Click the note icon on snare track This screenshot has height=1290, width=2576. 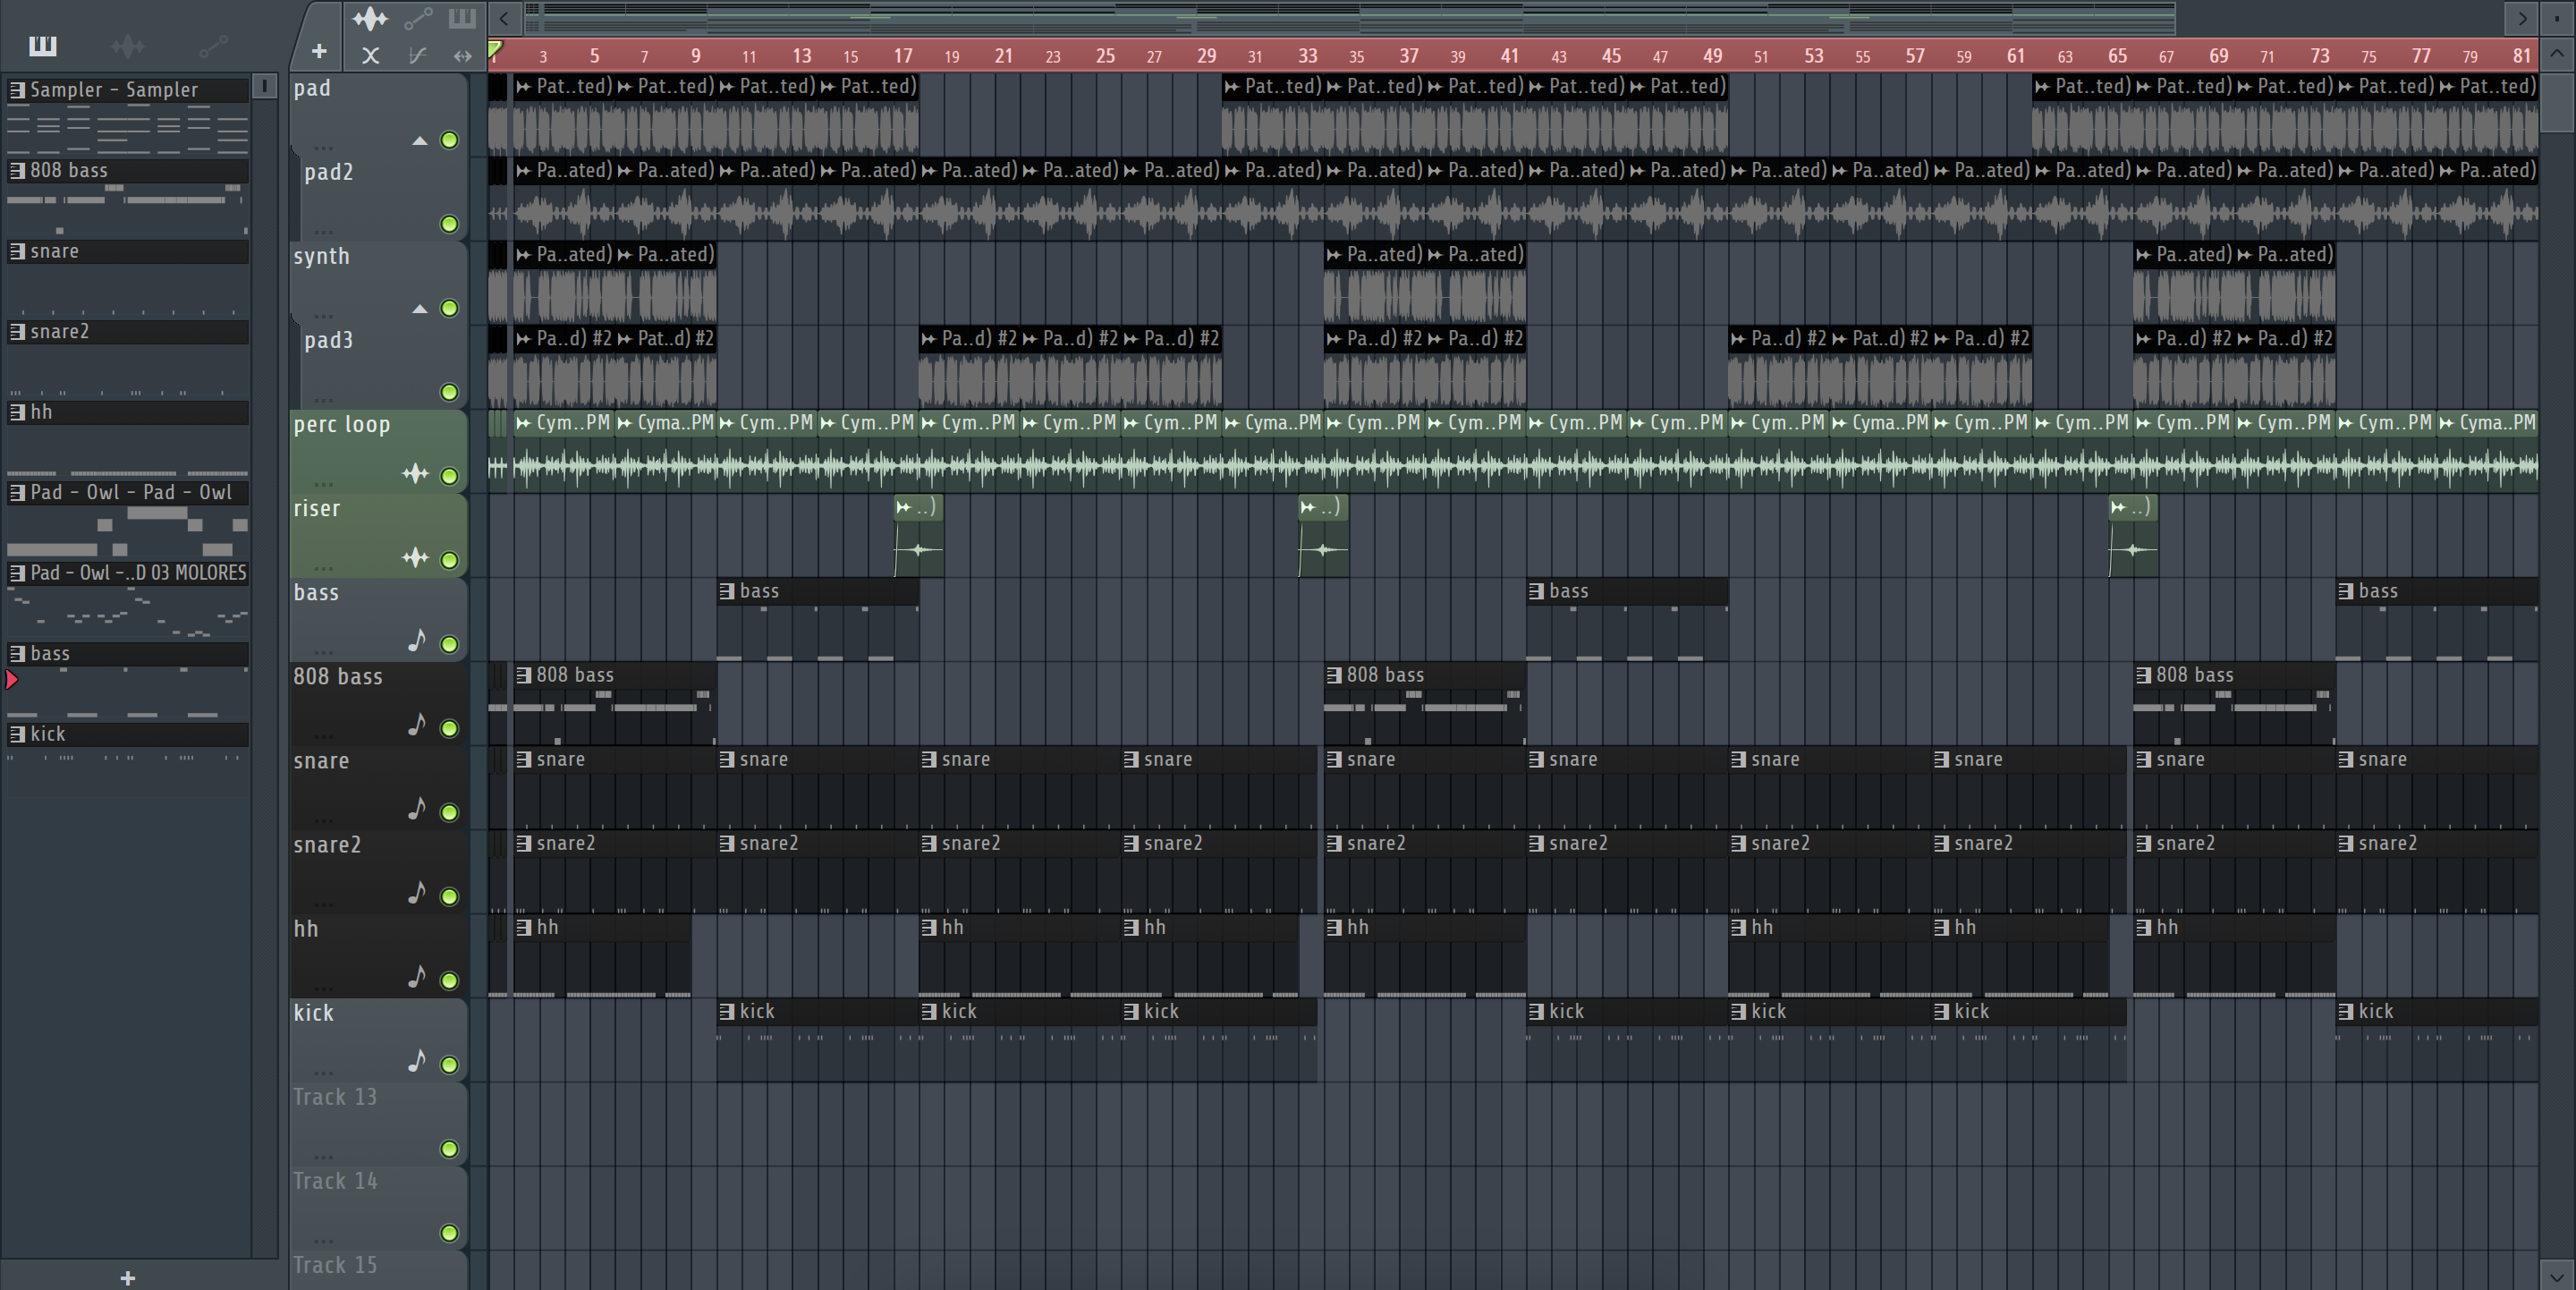click(x=417, y=808)
